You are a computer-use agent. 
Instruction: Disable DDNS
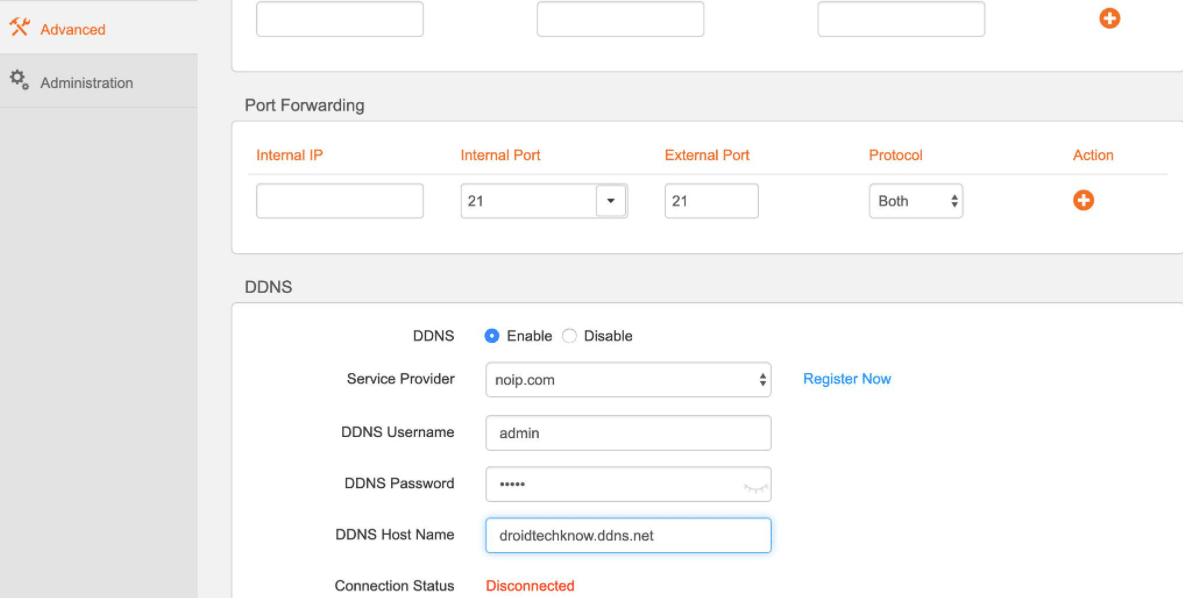point(569,336)
